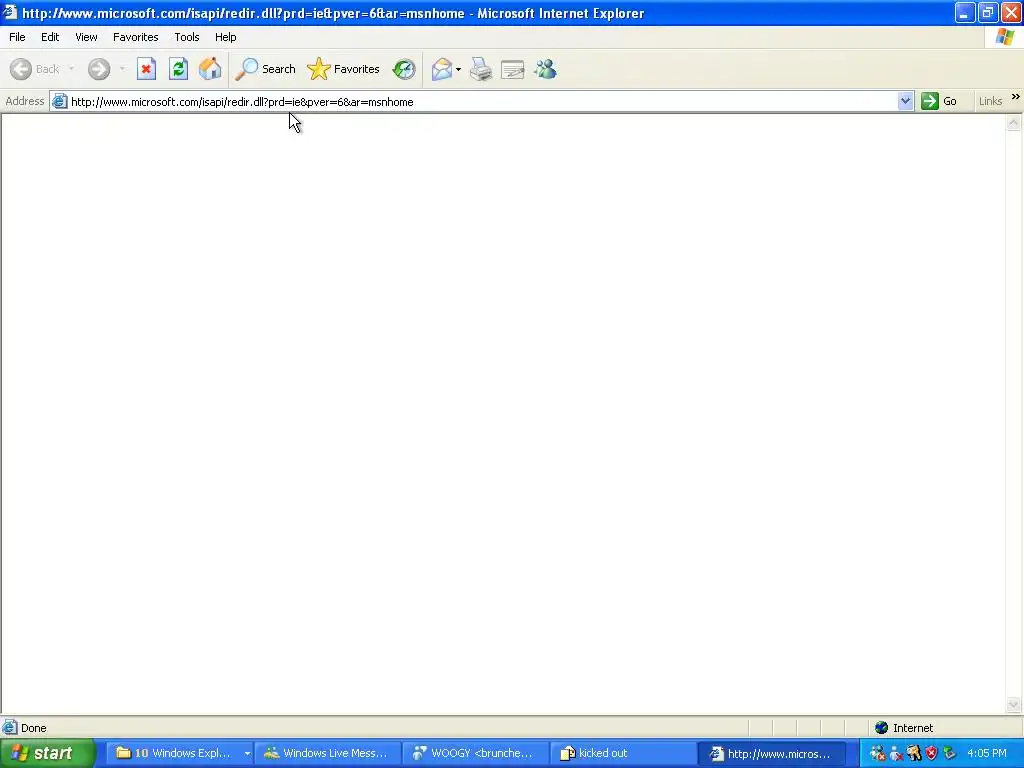Print the page with the printer icon
1024x768 pixels.
[x=481, y=69]
